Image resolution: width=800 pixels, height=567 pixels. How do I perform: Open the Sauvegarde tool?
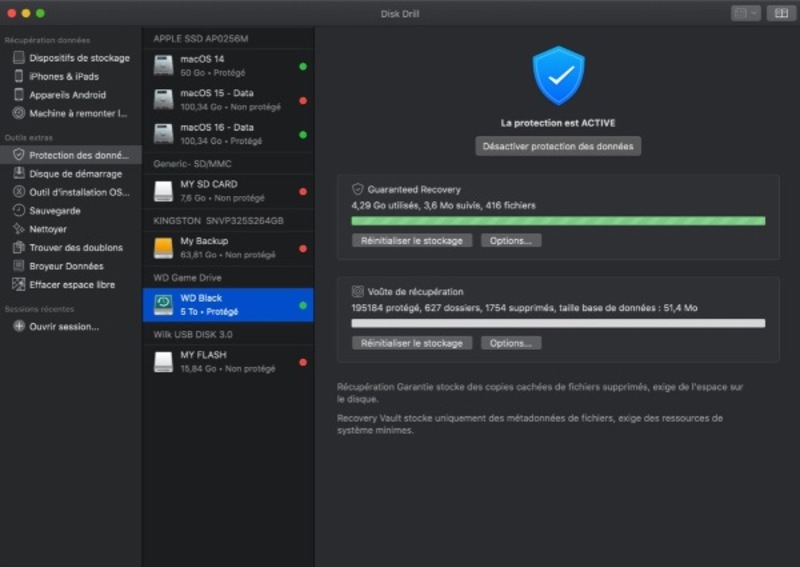coord(71,210)
